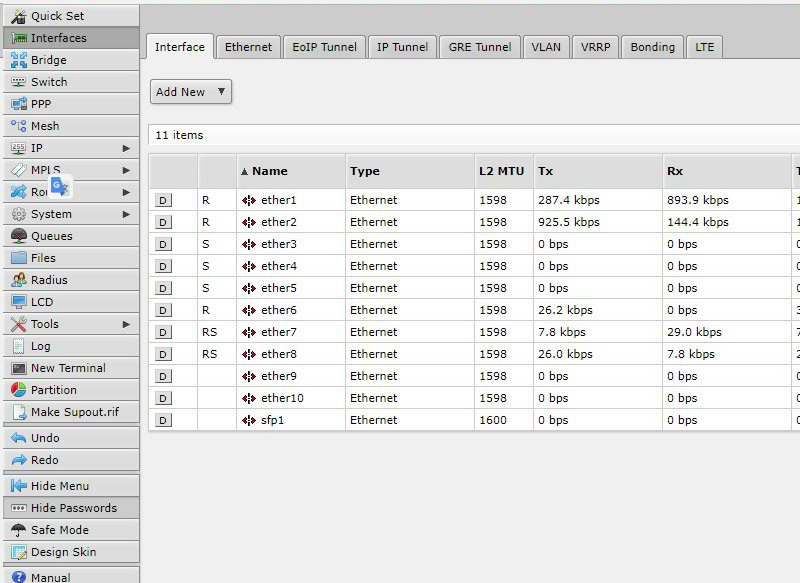
Task: Open the ether2 interface link
Action: (278, 222)
